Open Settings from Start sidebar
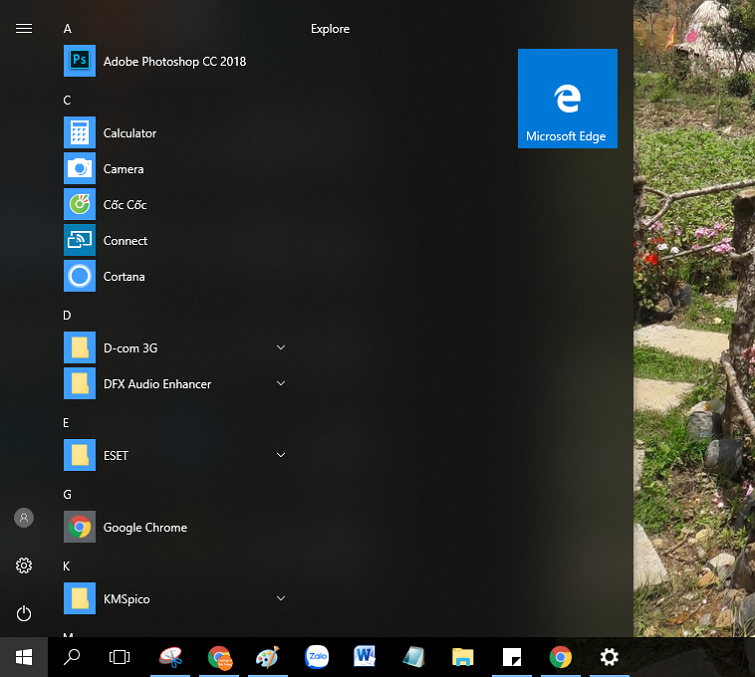 (x=24, y=566)
